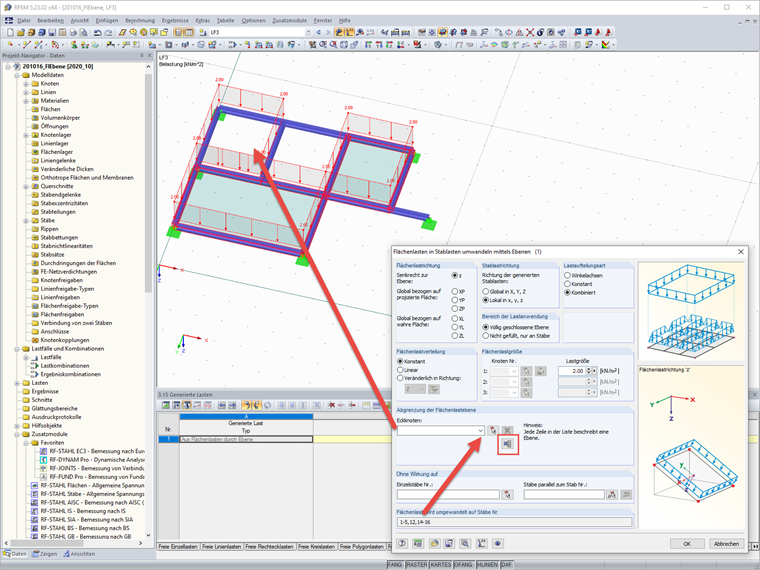
Task: Click the Abbrechen button
Action: click(x=726, y=544)
